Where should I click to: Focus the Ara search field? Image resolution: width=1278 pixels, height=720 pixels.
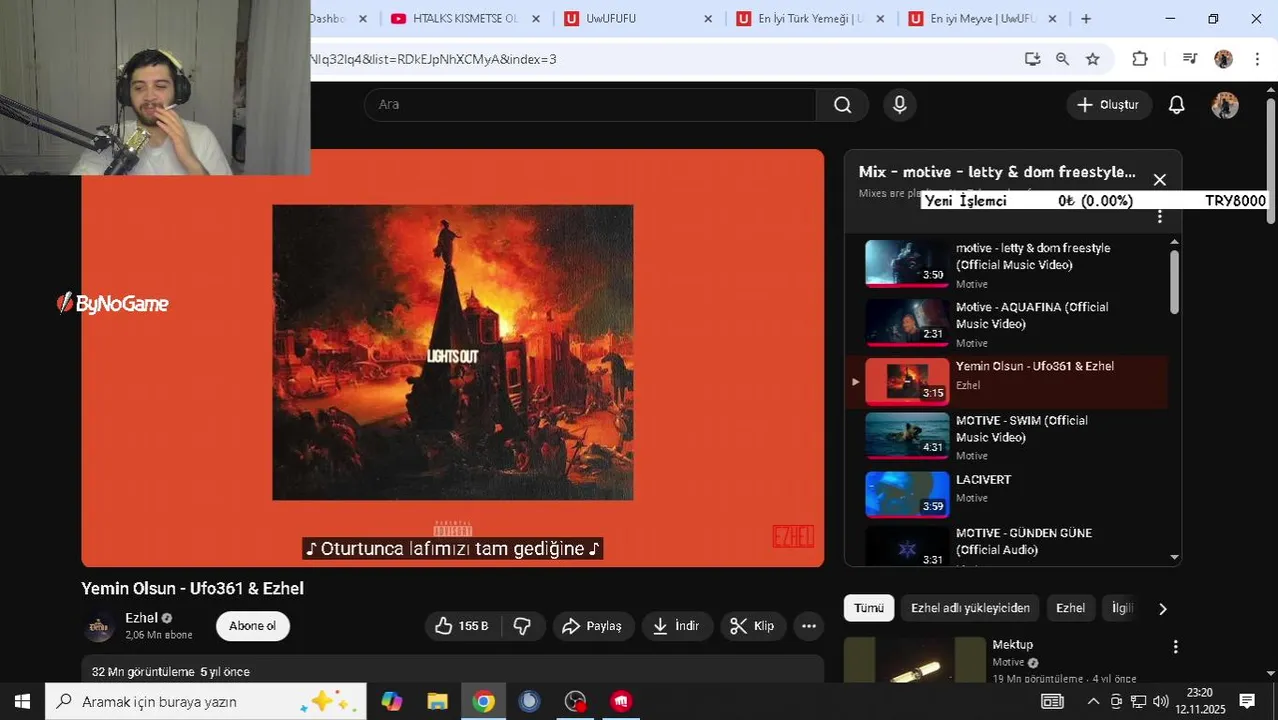click(x=590, y=105)
